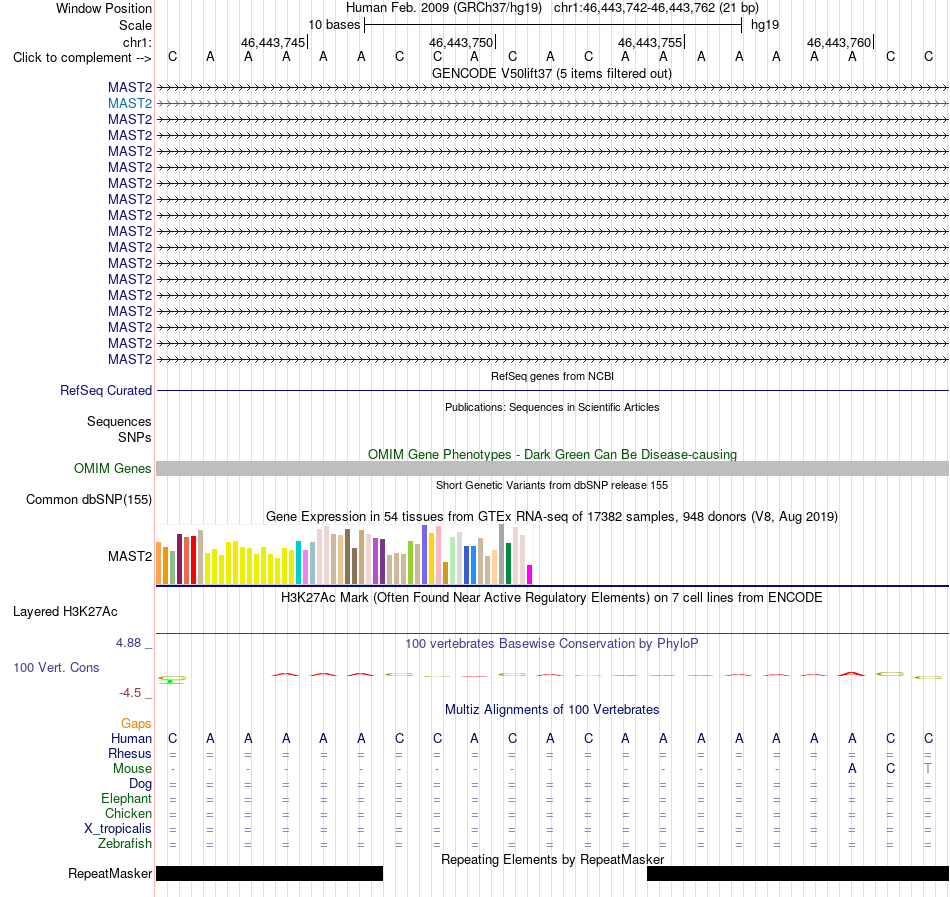The image size is (950, 897).
Task: Click the orange Gaps label
Action: 136,724
